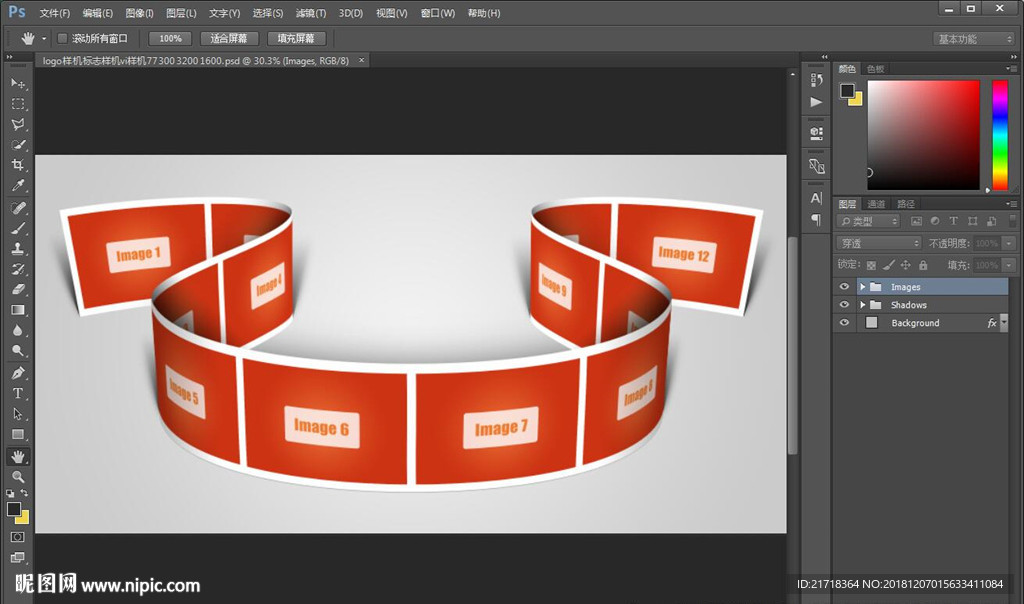Open the 滤镜(T) menu
The image size is (1024, 604).
coord(311,13)
